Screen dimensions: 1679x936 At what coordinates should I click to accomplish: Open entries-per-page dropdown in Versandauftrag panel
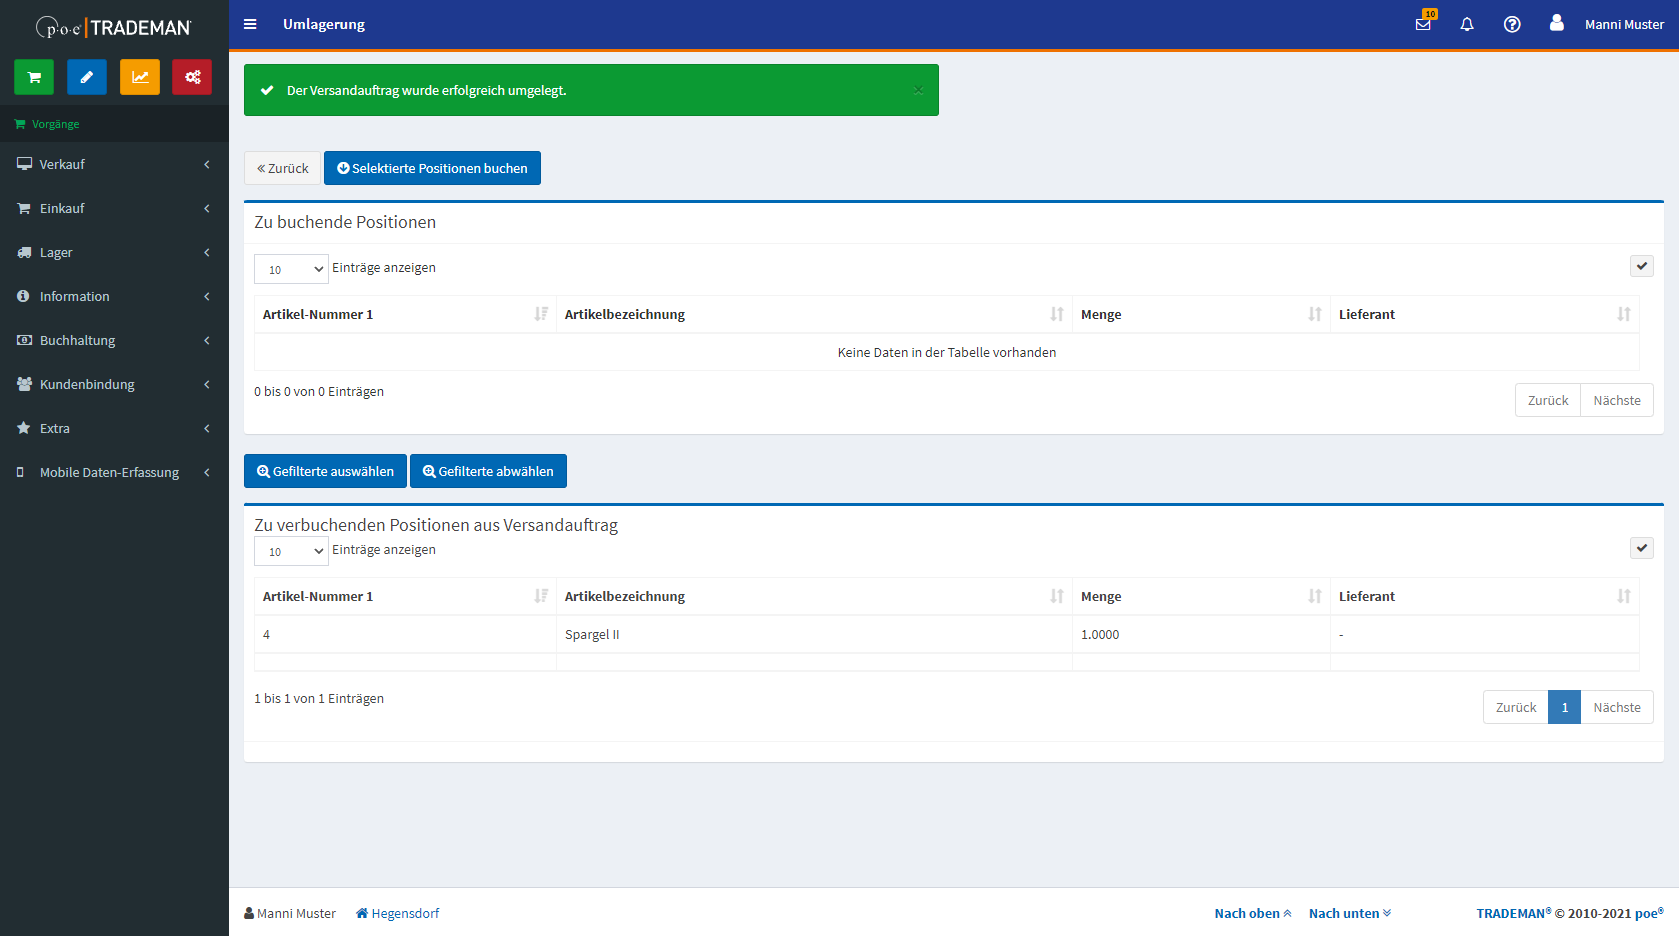pyautogui.click(x=291, y=551)
